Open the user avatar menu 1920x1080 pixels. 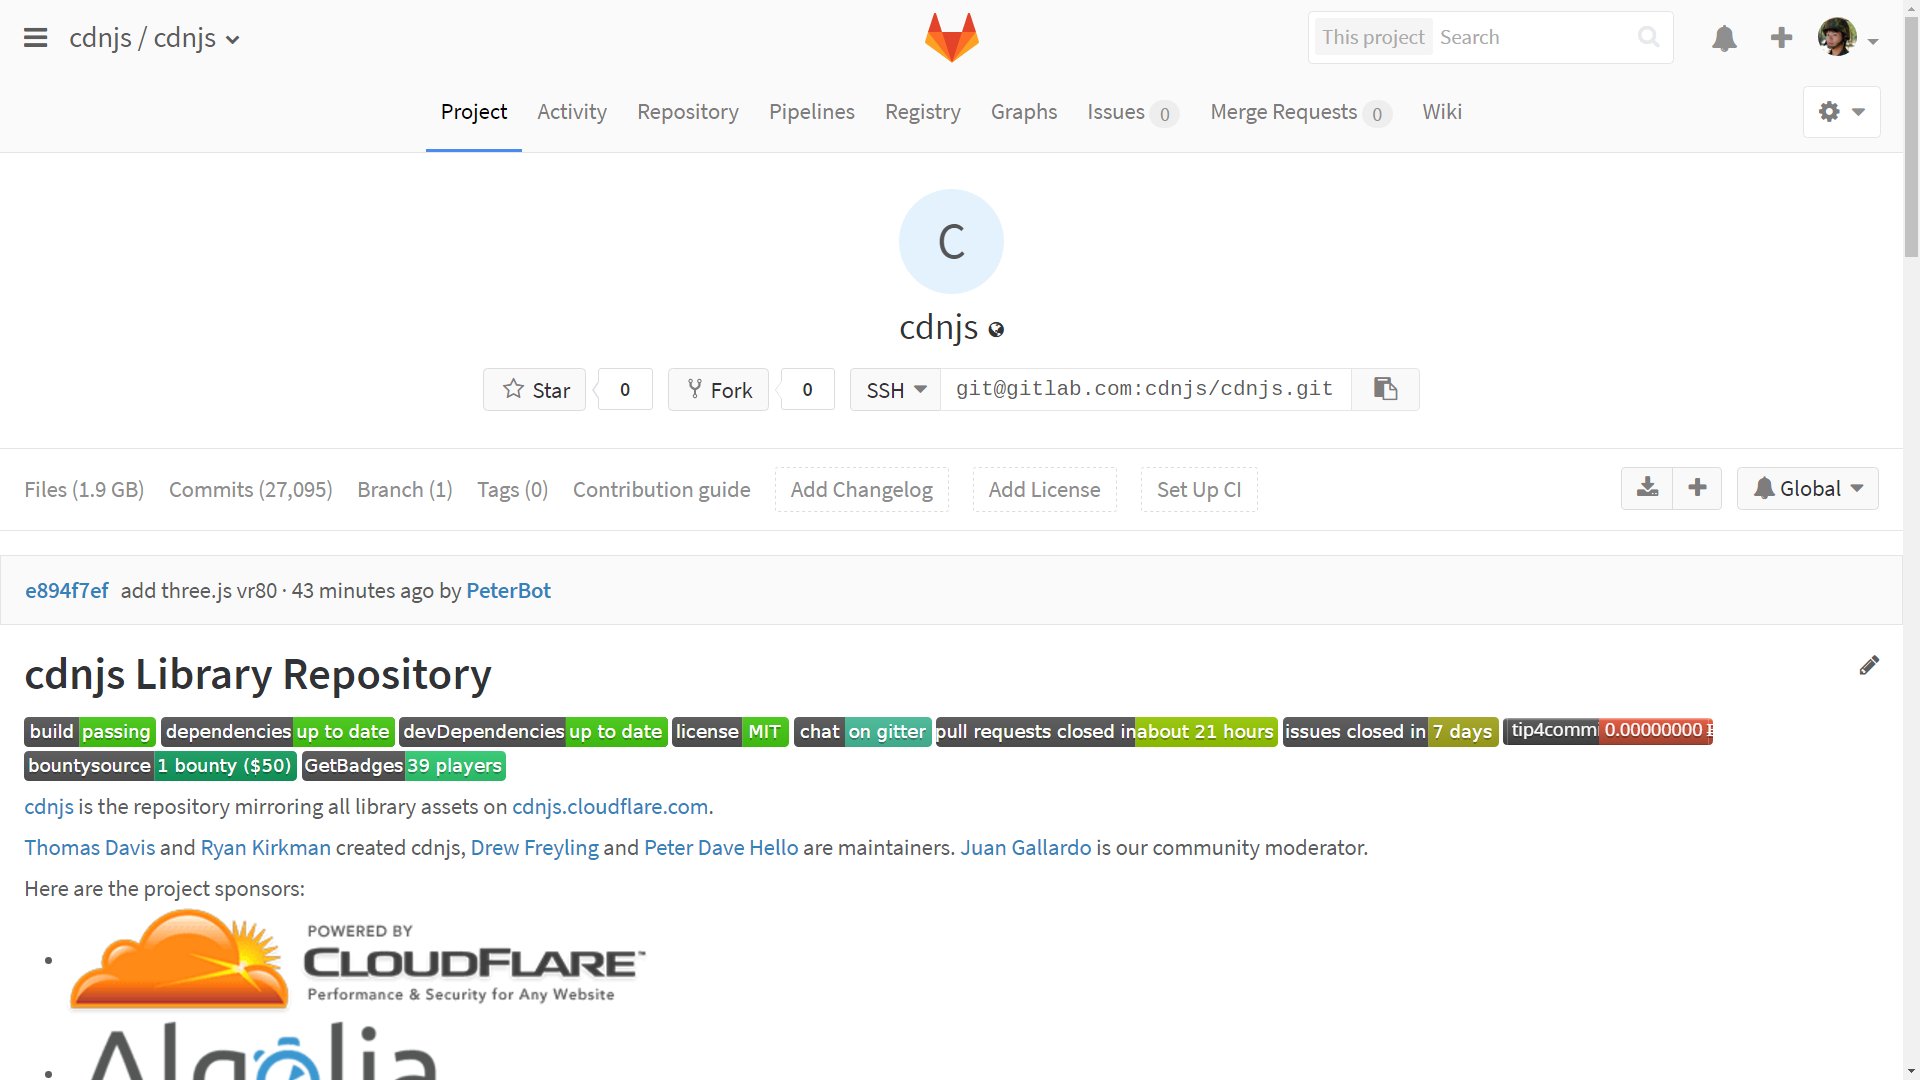pyautogui.click(x=1837, y=37)
